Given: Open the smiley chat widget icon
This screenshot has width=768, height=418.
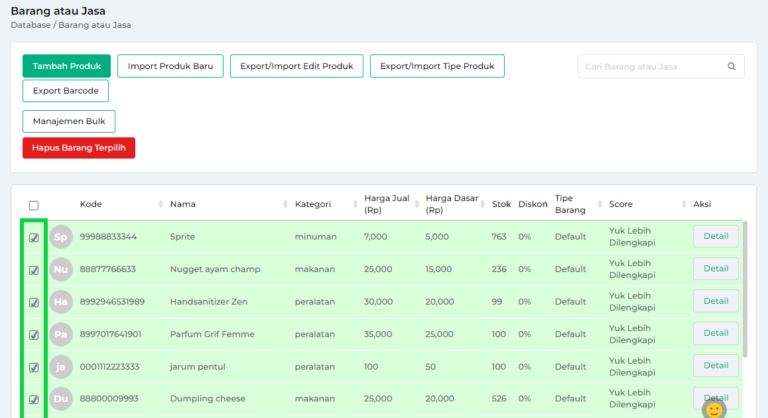Looking at the screenshot, I should pos(713,408).
